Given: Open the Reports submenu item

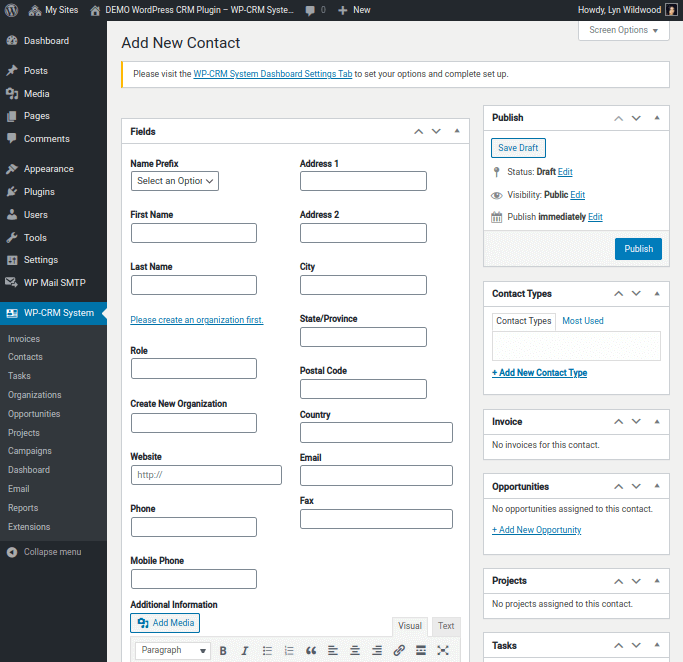Looking at the screenshot, I should coord(23,508).
